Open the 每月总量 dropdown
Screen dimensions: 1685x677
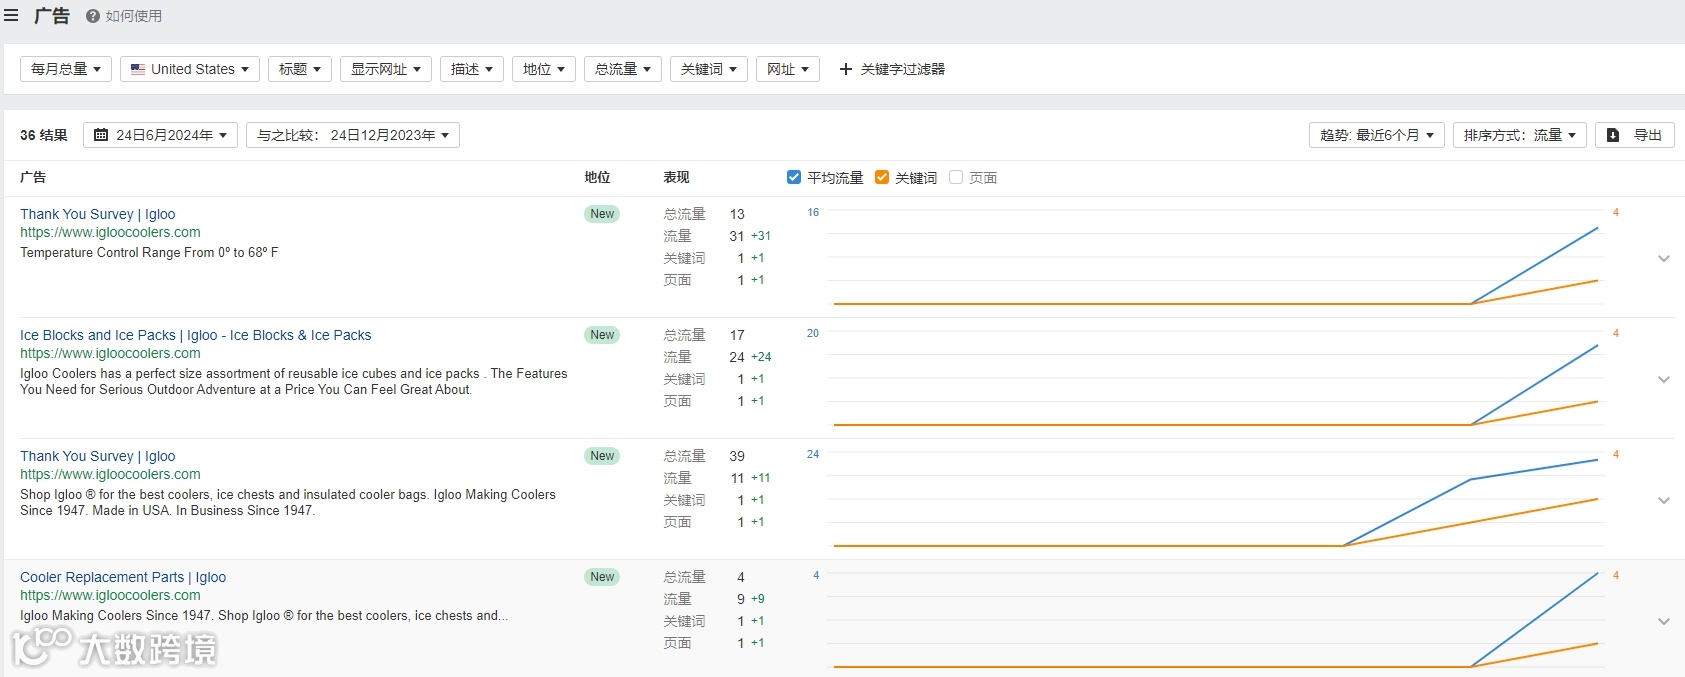(x=66, y=69)
